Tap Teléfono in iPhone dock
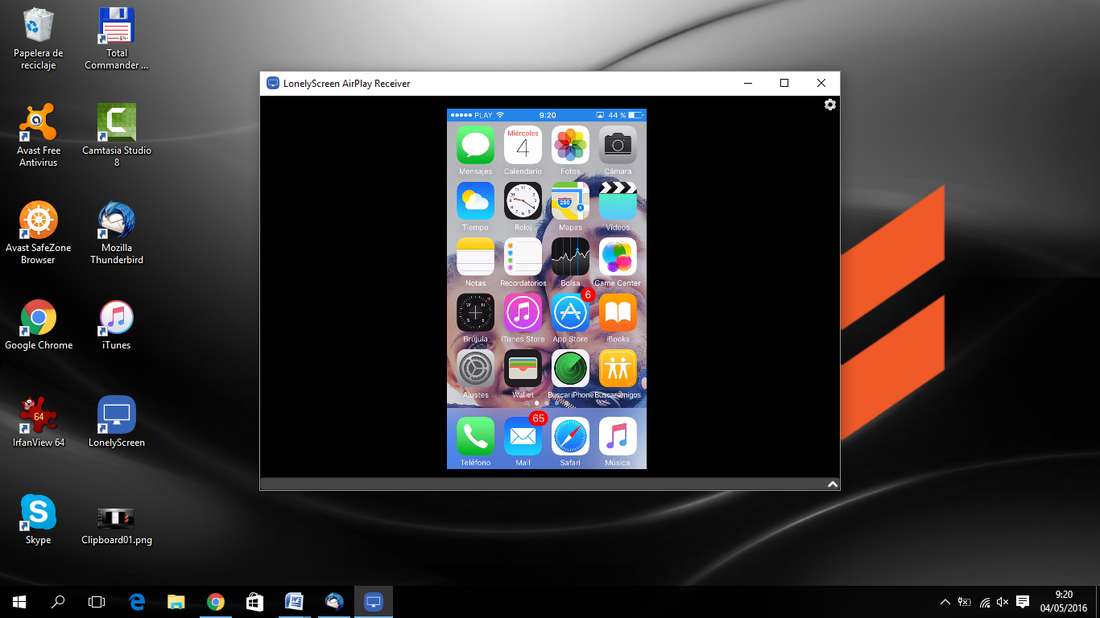The image size is (1100, 618). point(475,436)
